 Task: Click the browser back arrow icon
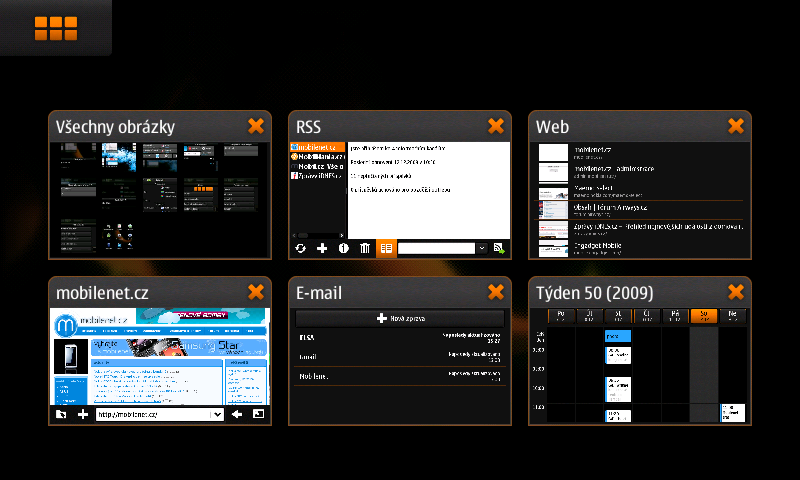(237, 414)
